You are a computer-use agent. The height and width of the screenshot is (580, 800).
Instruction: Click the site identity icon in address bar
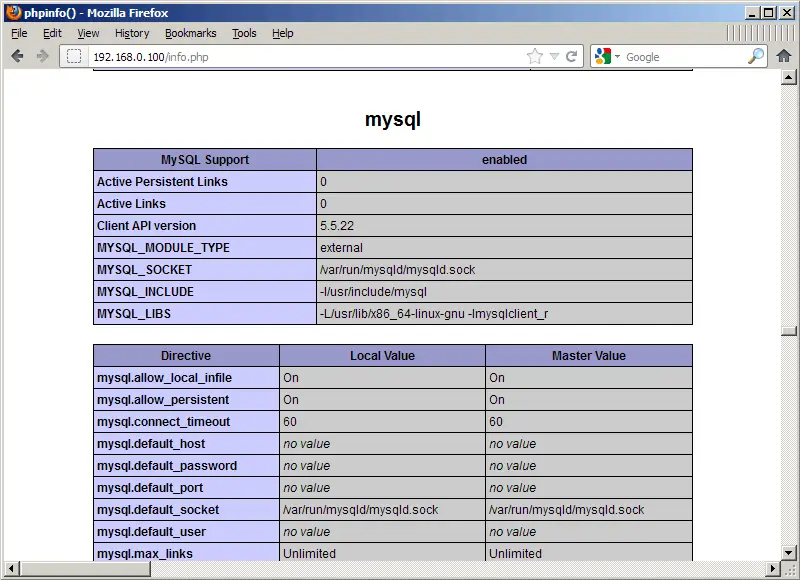tap(74, 57)
